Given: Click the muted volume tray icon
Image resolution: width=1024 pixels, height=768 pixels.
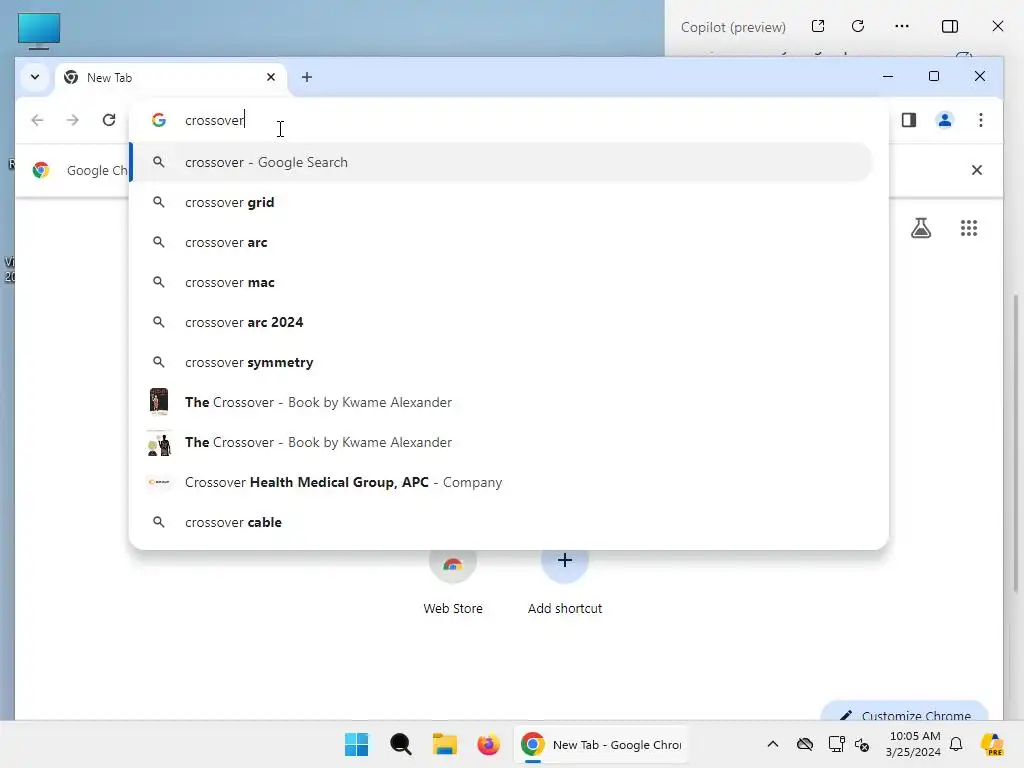Looking at the screenshot, I should point(862,744).
